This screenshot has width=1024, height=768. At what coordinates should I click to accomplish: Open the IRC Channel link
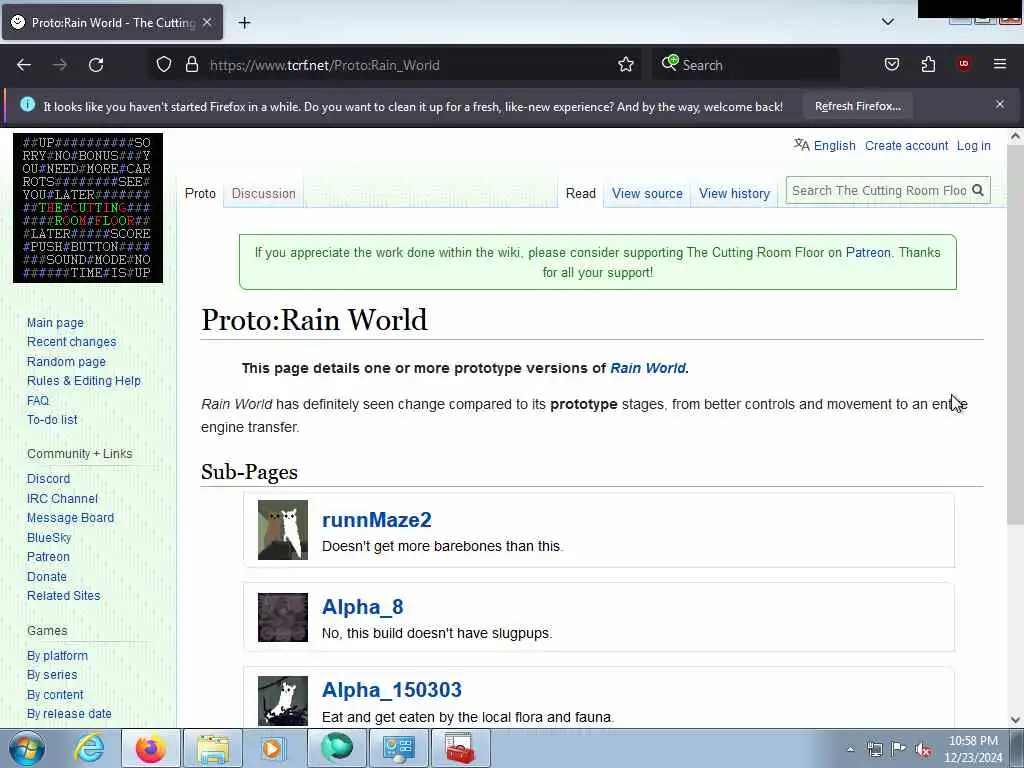tap(62, 498)
